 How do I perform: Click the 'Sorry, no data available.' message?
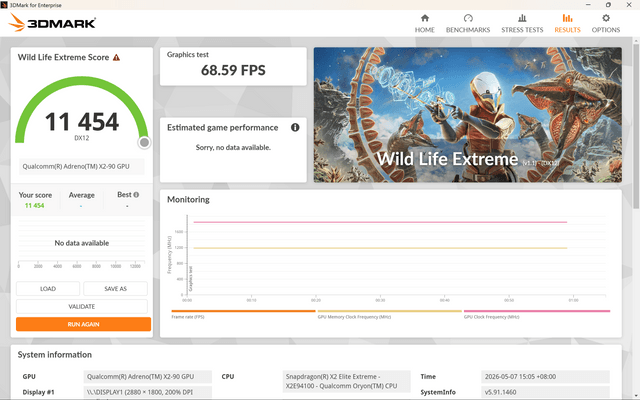click(233, 147)
